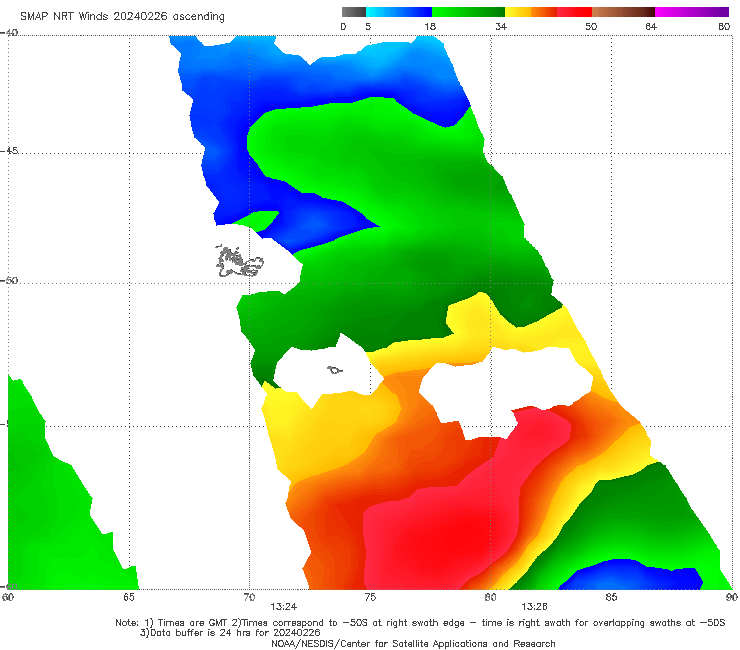Click the large island outline near 69E
This screenshot has height=650, width=740.
239,262
